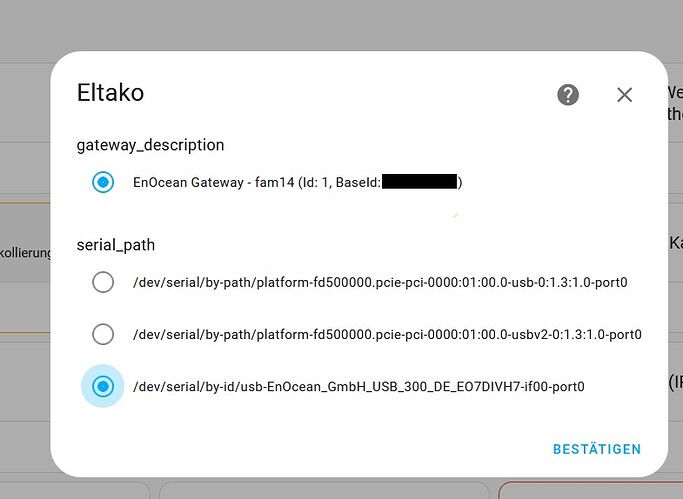683x499 pixels.
Task: Click the BESTÄTIGEN button
Action: click(596, 449)
